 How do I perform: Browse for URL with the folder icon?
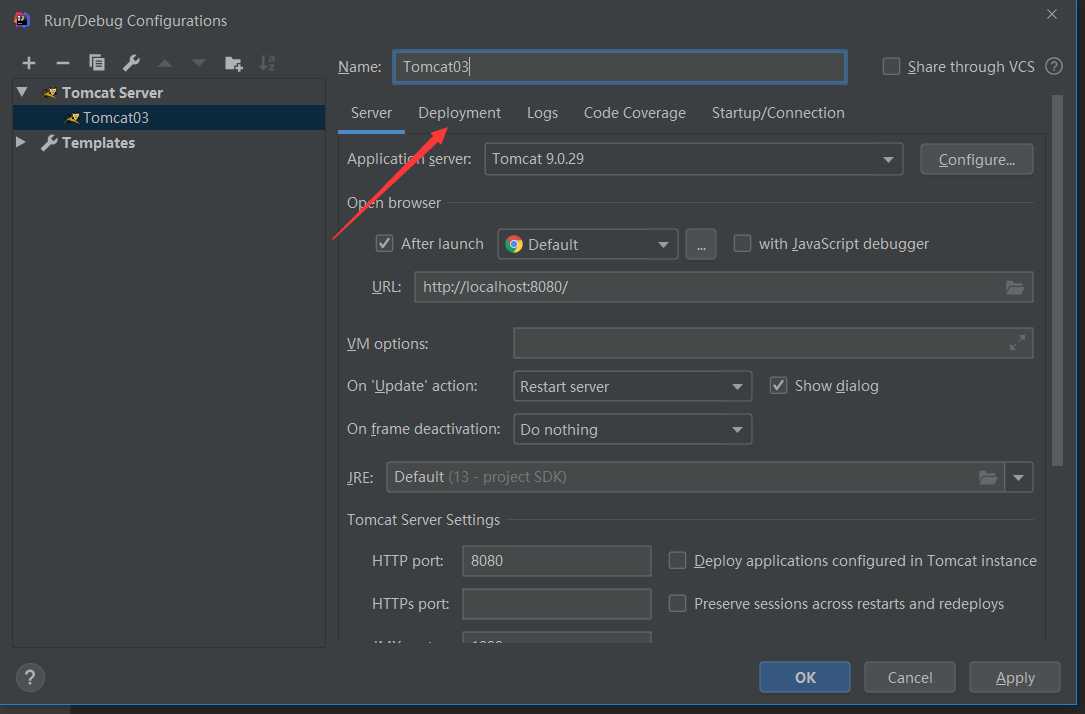pos(1014,287)
